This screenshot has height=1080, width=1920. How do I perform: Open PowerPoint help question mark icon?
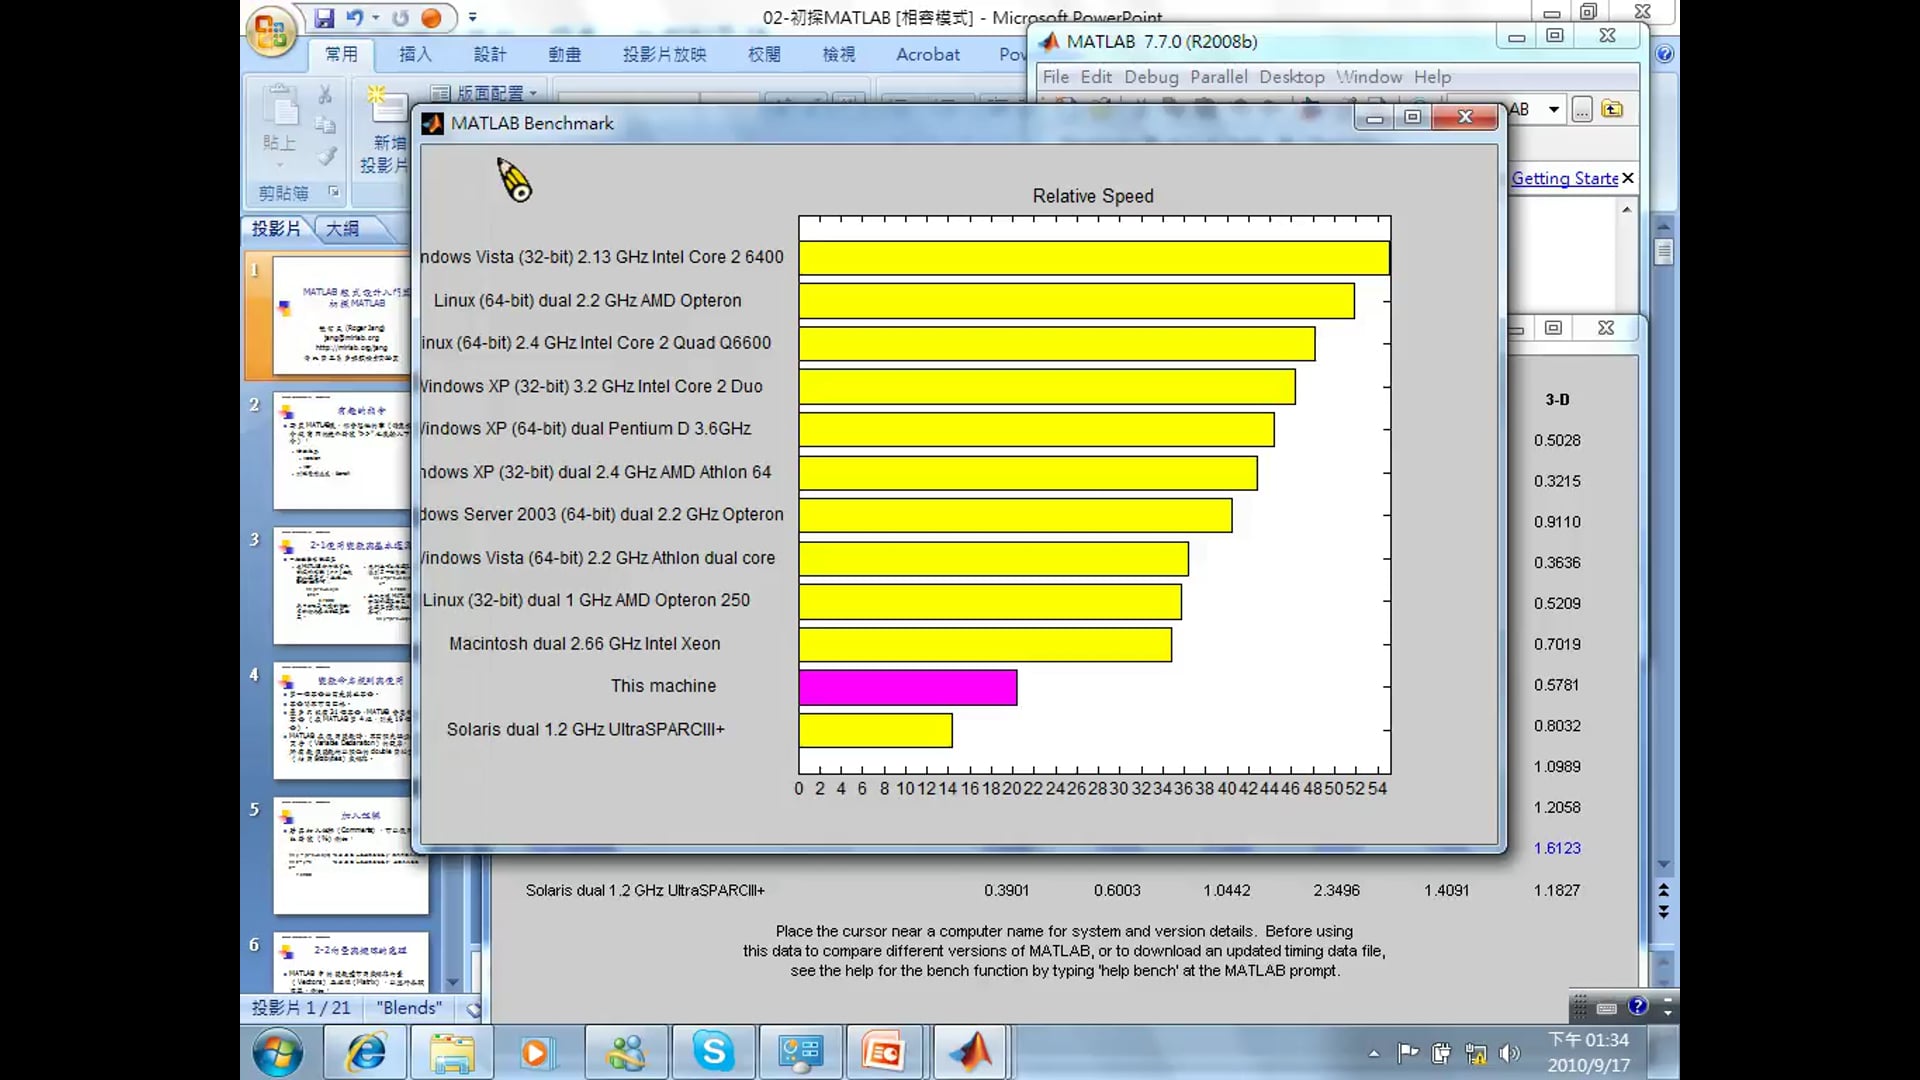pyautogui.click(x=1664, y=54)
